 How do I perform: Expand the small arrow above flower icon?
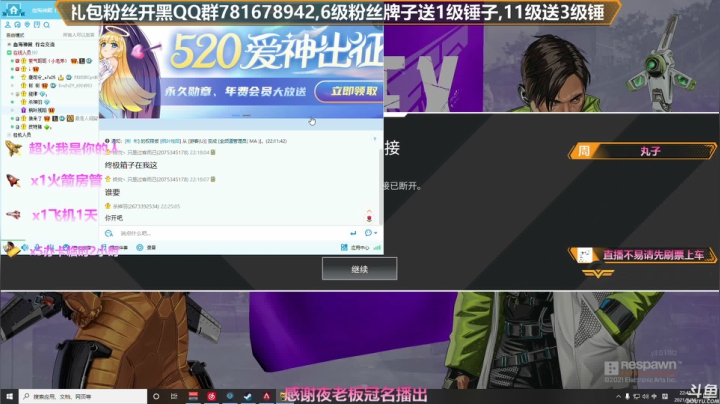tap(369, 211)
